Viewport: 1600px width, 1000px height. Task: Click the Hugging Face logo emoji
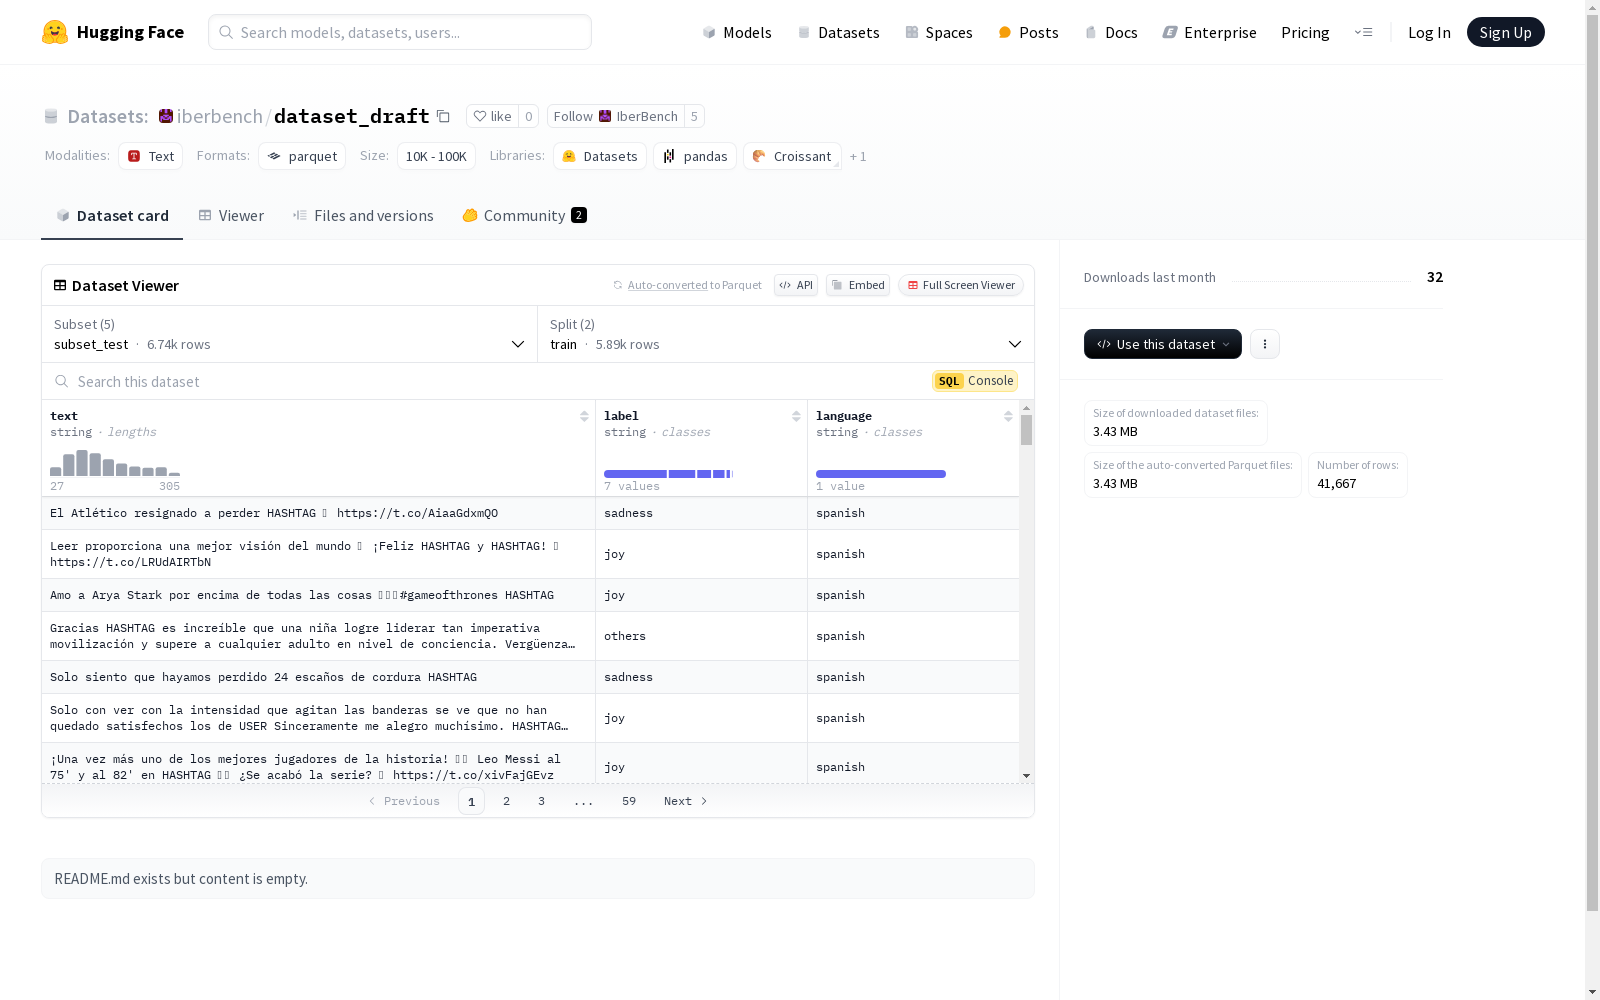(x=55, y=32)
